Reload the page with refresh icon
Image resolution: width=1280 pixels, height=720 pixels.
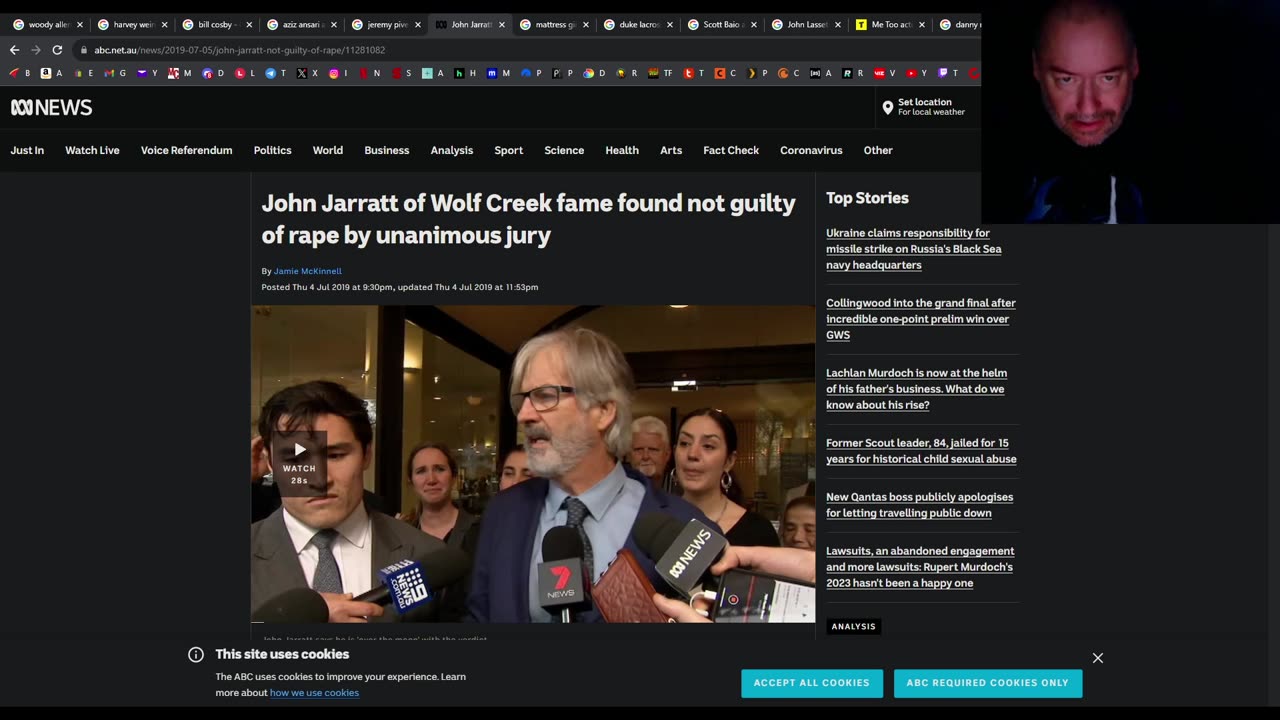point(57,50)
